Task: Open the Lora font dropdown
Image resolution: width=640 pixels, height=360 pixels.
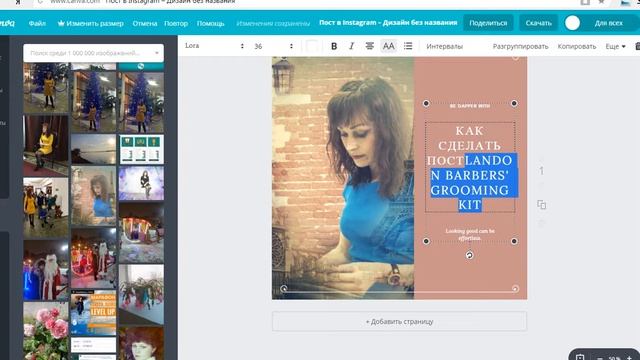Action: point(214,46)
